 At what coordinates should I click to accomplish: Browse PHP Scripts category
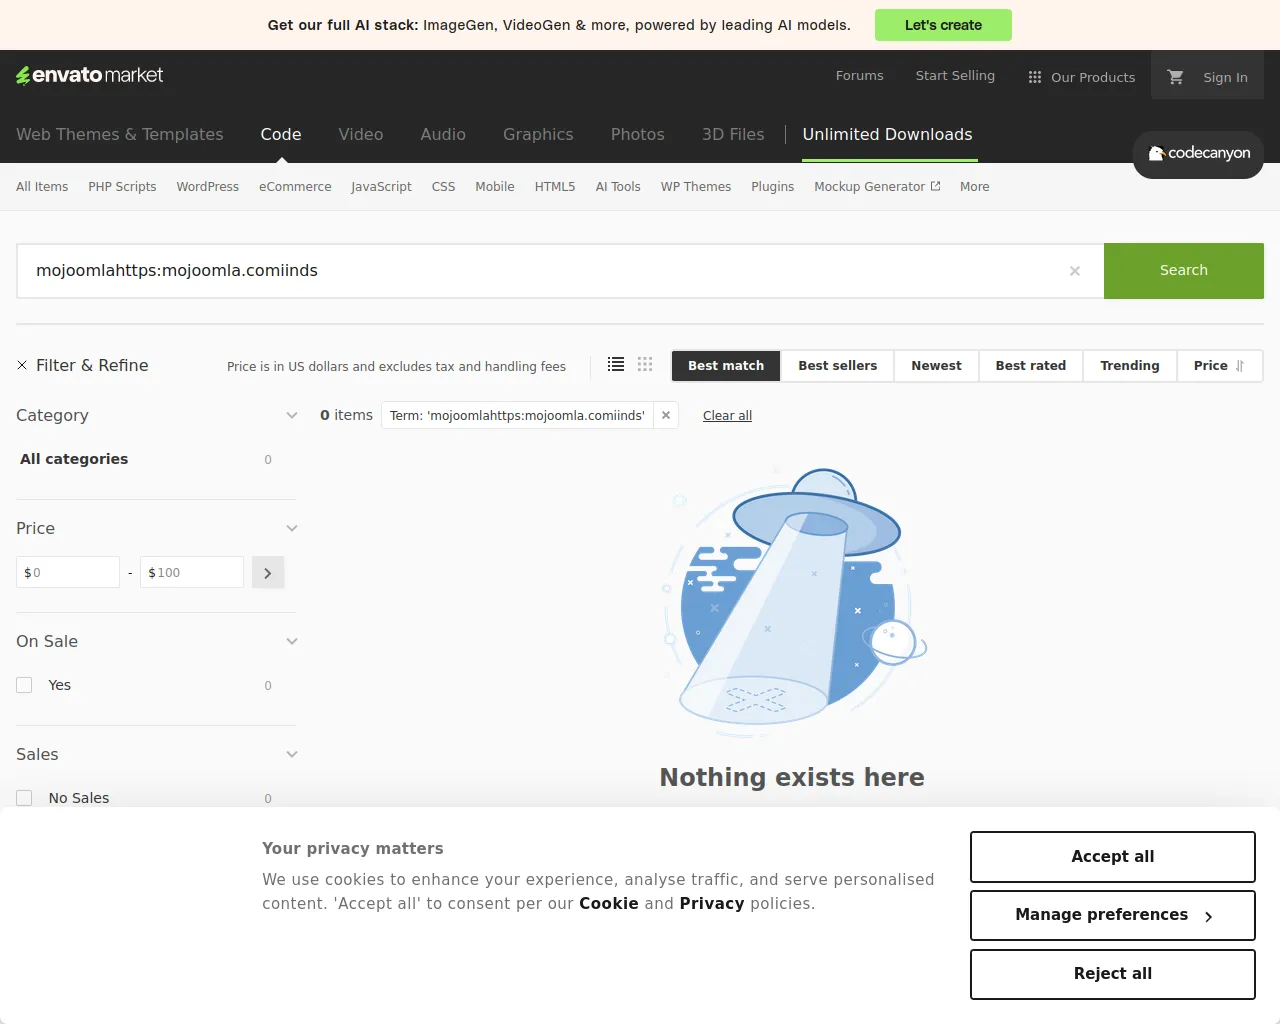pyautogui.click(x=122, y=187)
